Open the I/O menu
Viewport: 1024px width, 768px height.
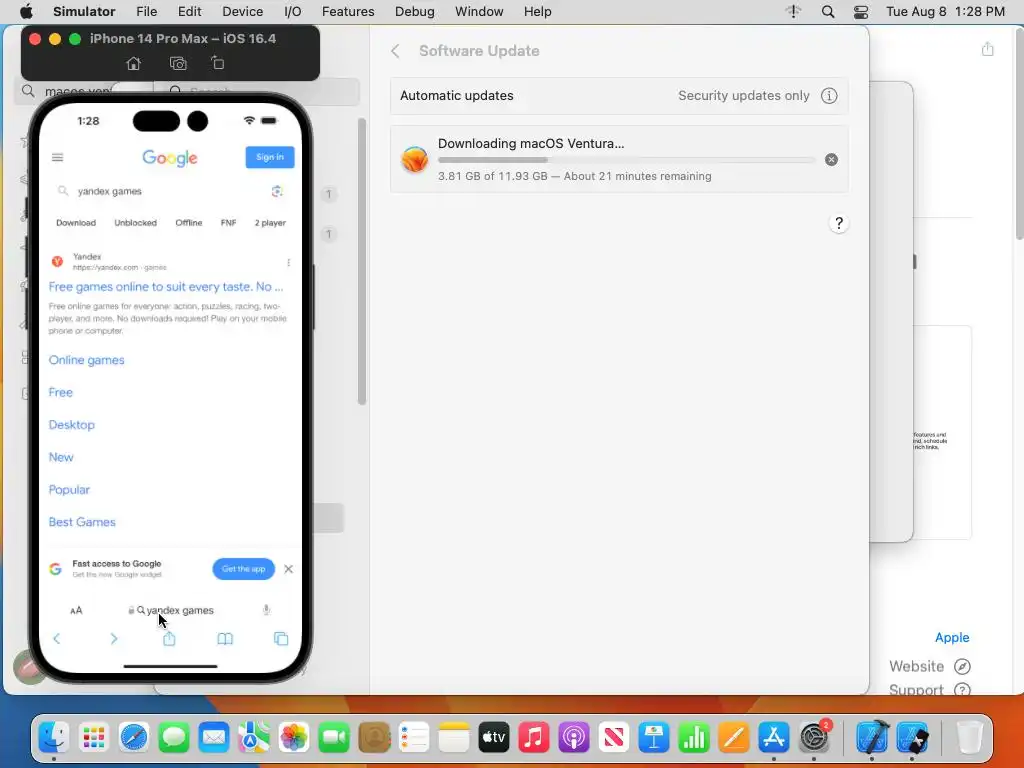click(293, 12)
